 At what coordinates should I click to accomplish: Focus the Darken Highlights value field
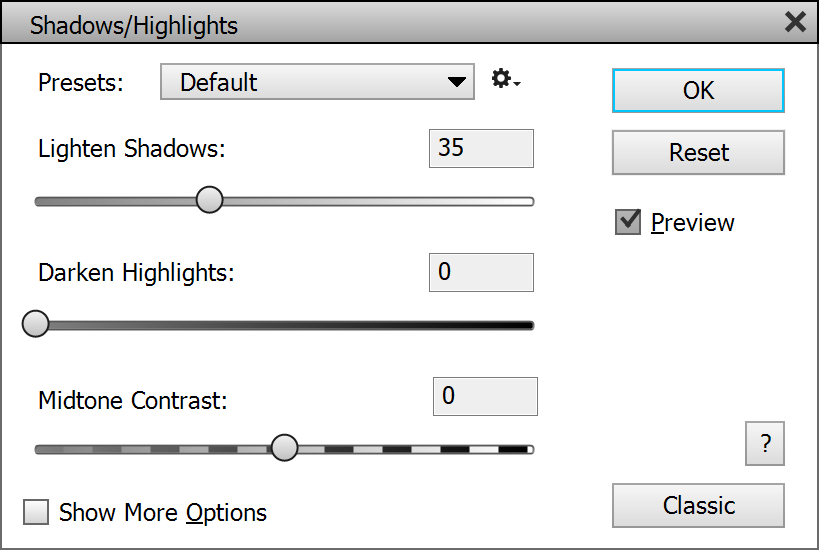481,272
